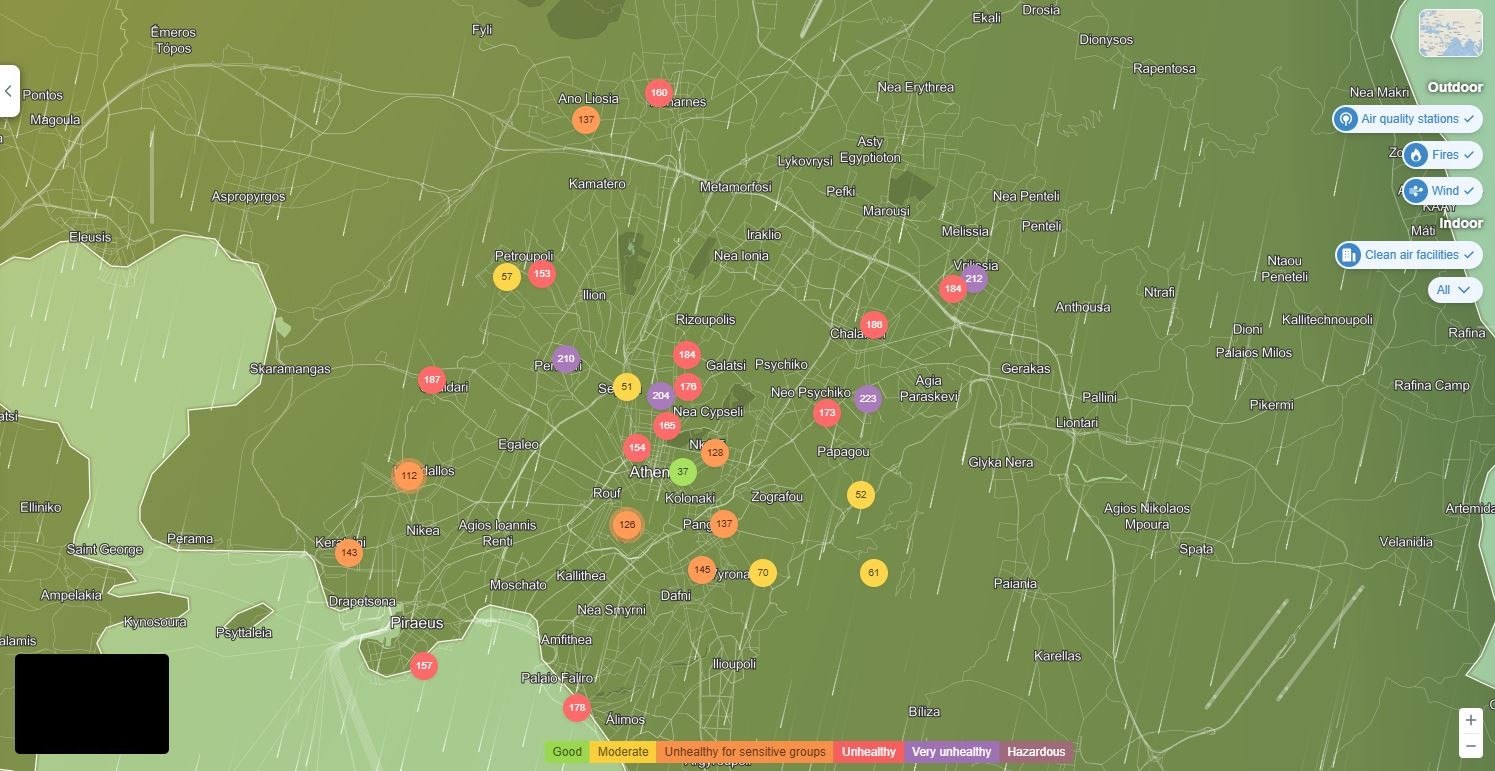Toggle the Wind layer off

coord(1442,191)
